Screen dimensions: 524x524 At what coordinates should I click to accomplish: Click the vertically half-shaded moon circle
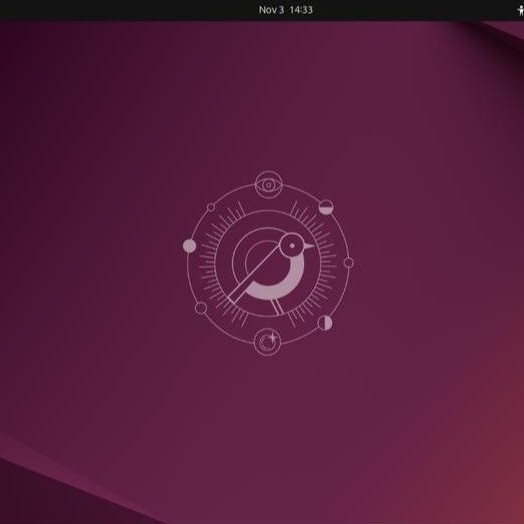pos(324,323)
